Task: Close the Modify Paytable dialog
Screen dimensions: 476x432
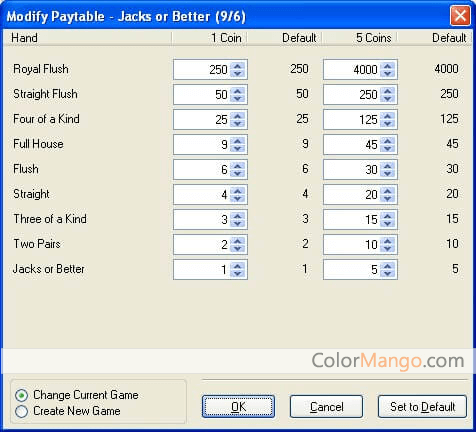Action: pyautogui.click(x=460, y=16)
